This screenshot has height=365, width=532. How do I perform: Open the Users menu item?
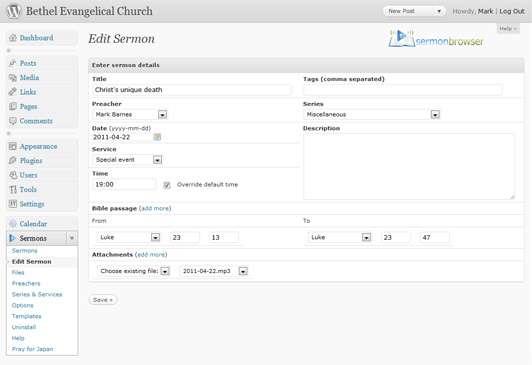pos(28,175)
